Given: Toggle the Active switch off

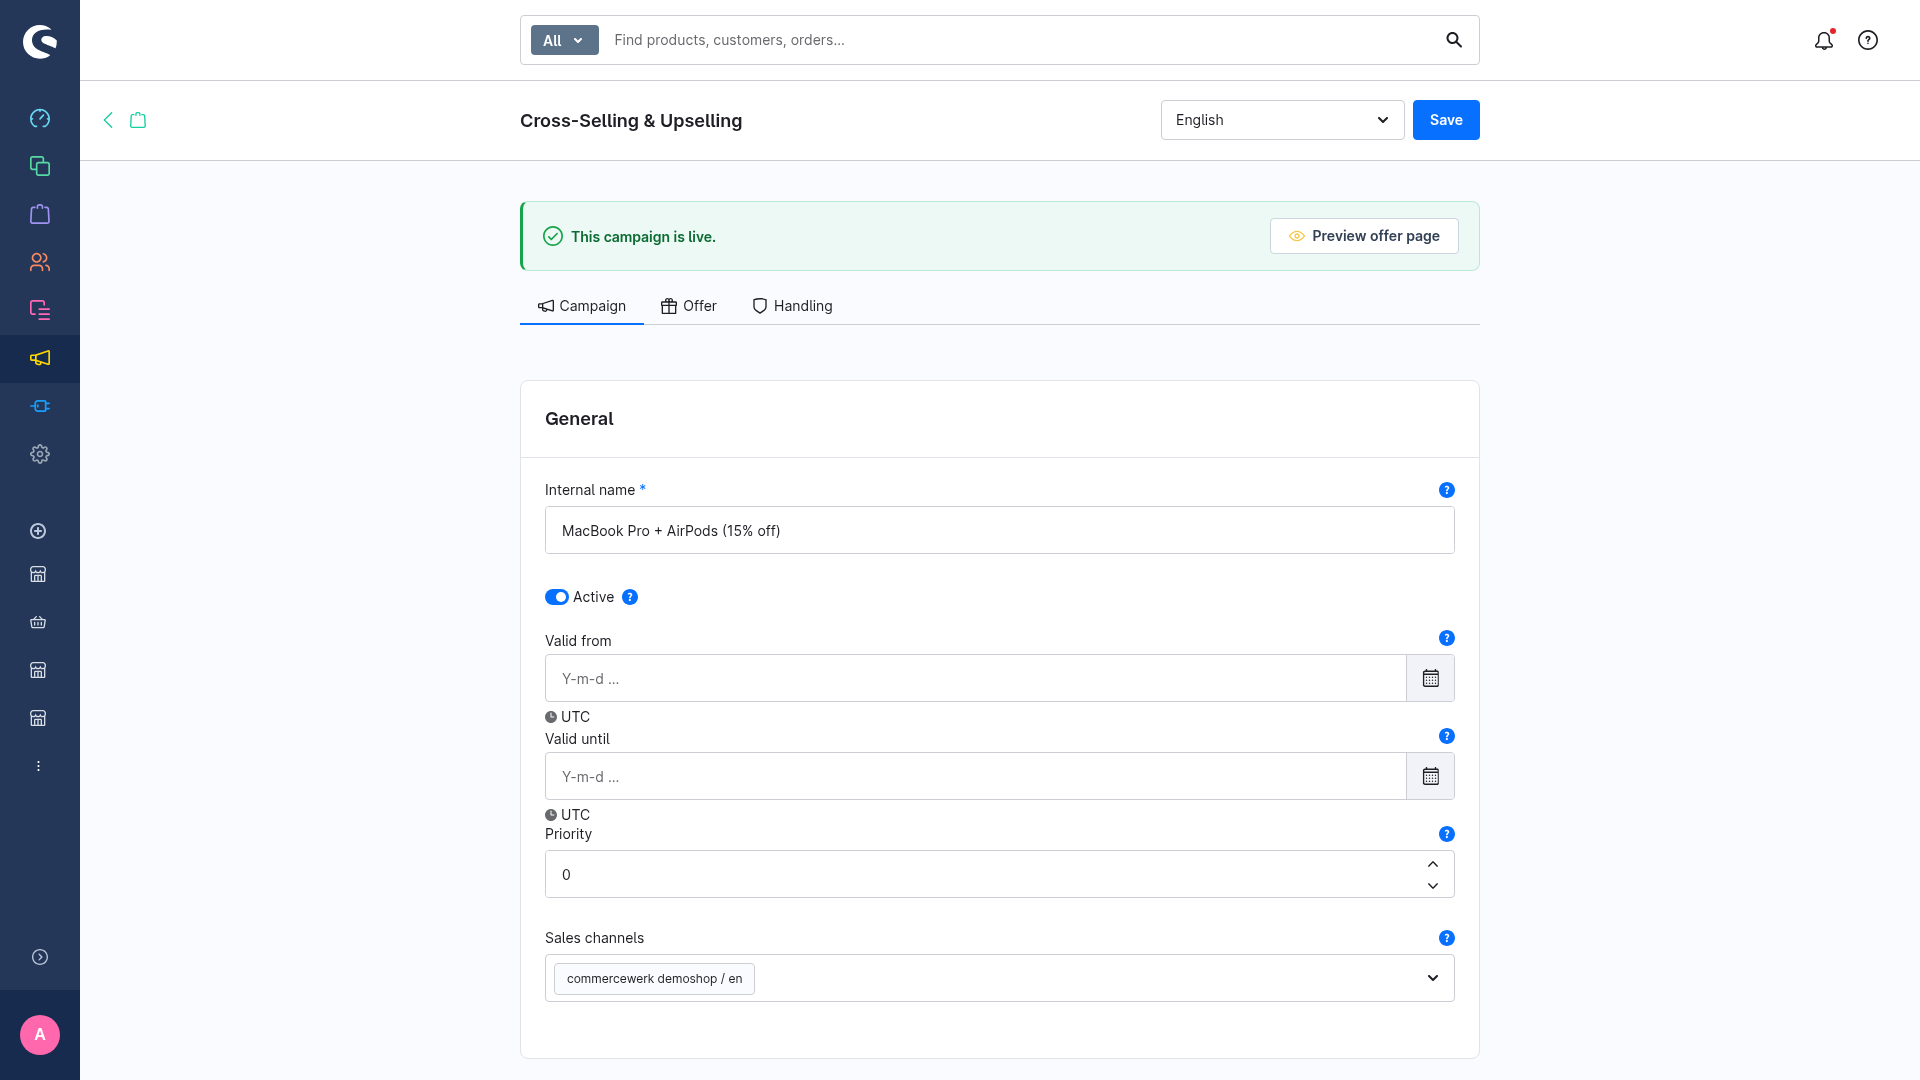Looking at the screenshot, I should pyautogui.click(x=557, y=597).
